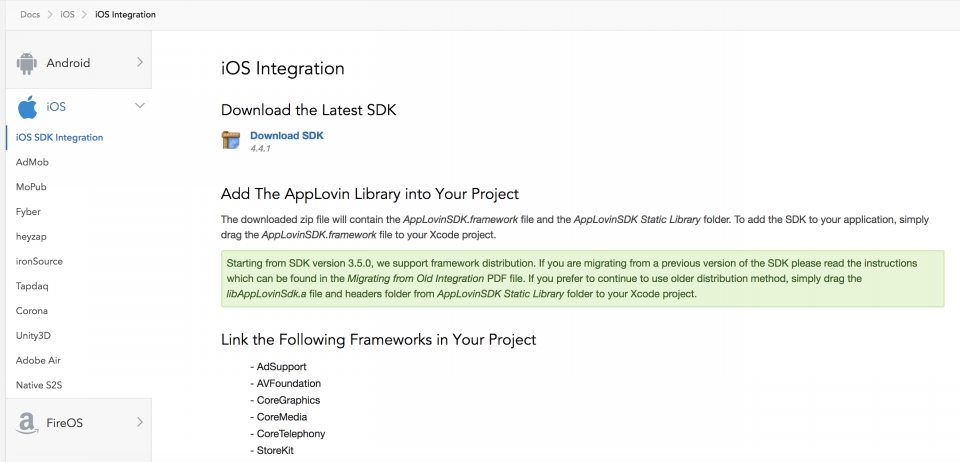Open the Adobe Air sidebar item
The image size is (960, 462).
(38, 360)
